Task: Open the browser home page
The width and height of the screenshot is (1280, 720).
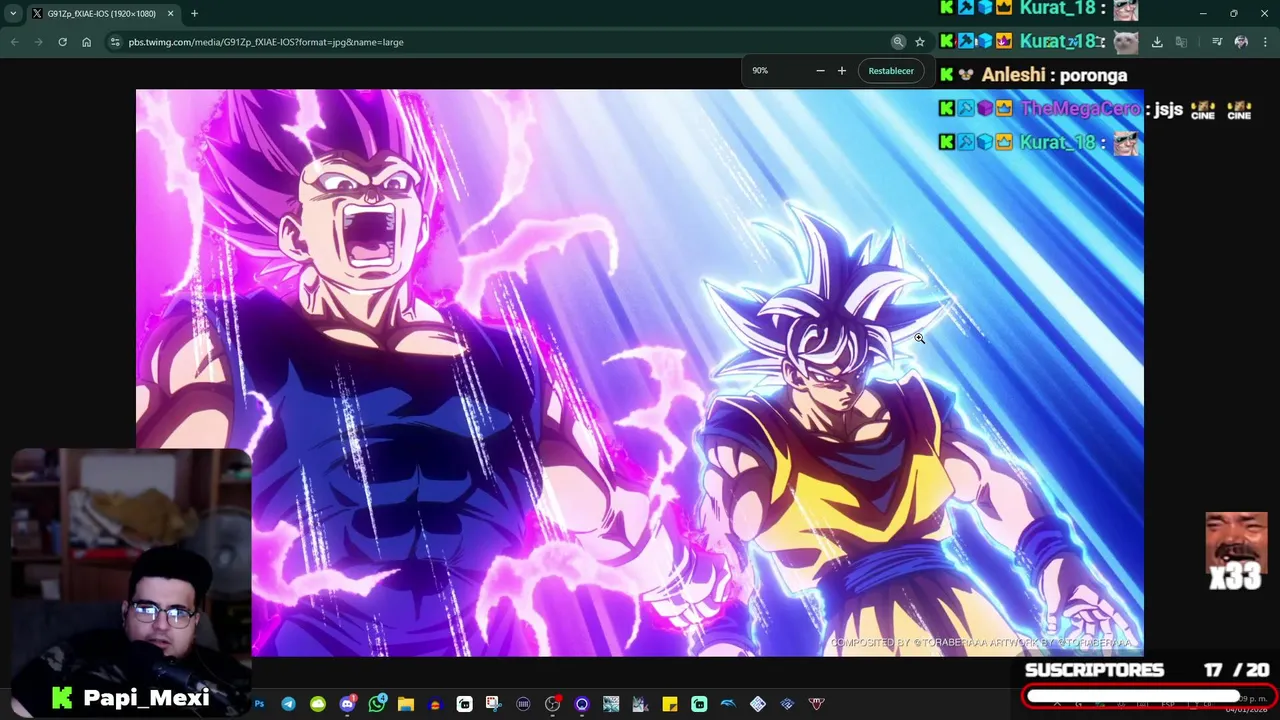Action: 86,42
